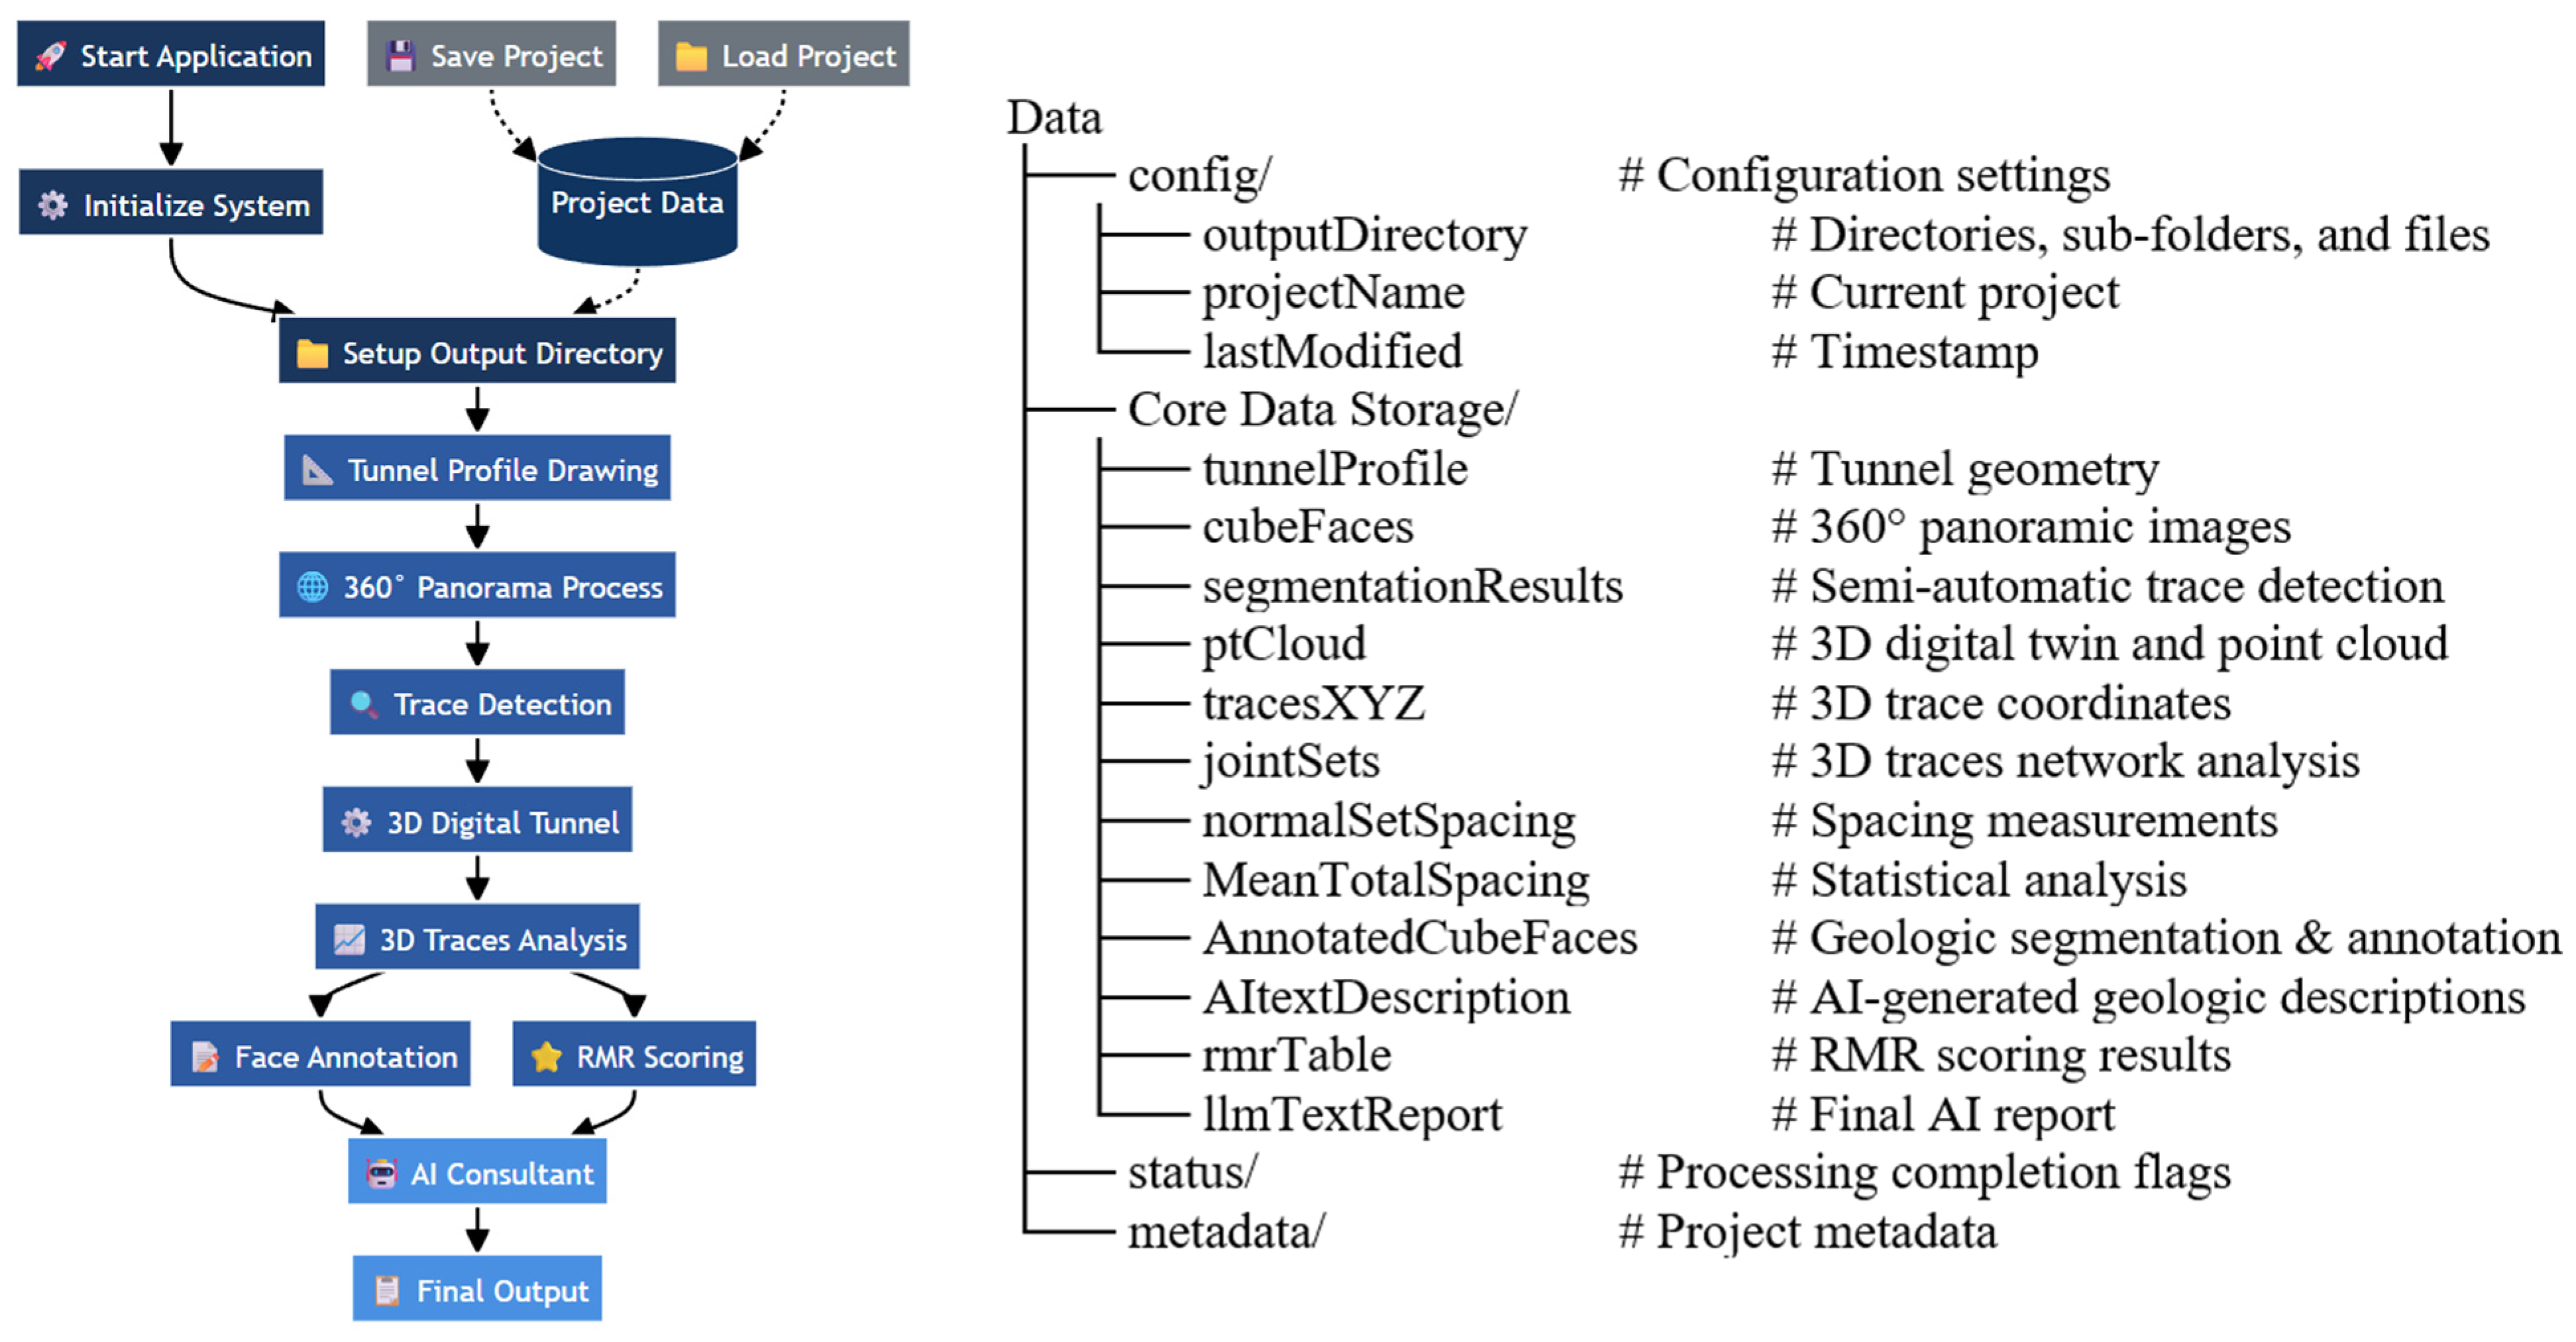
Task: Expand the Core Data Storage/ folder
Action: coord(1322,409)
